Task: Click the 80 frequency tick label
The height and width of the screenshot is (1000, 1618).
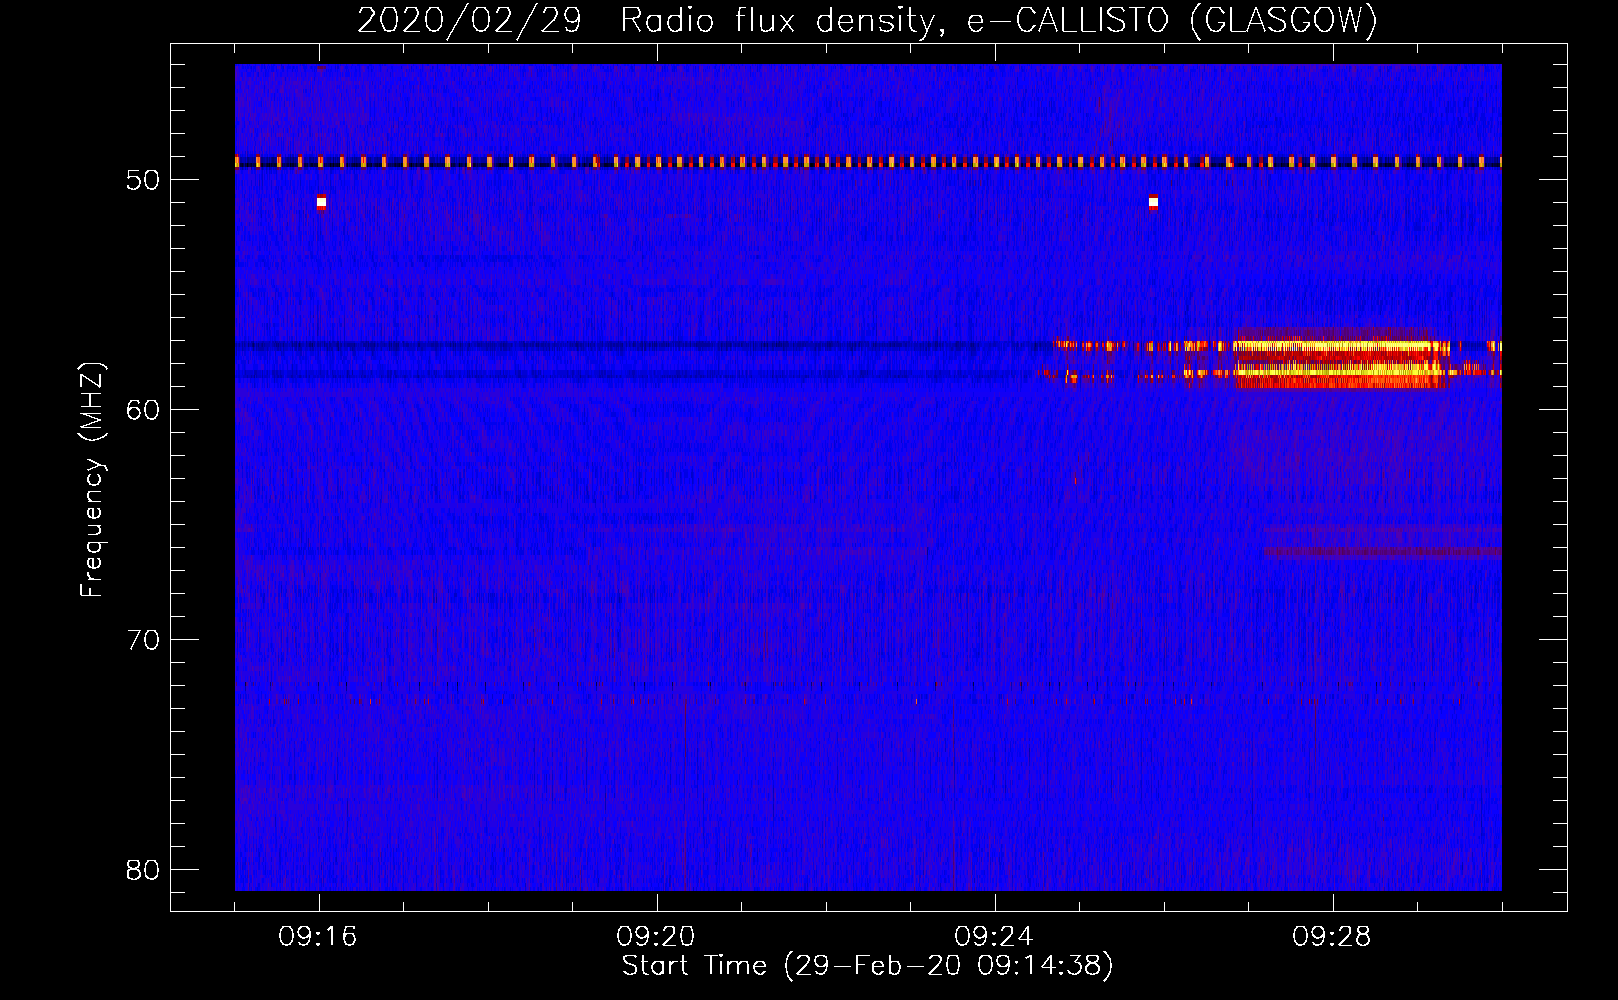Action: [x=143, y=870]
